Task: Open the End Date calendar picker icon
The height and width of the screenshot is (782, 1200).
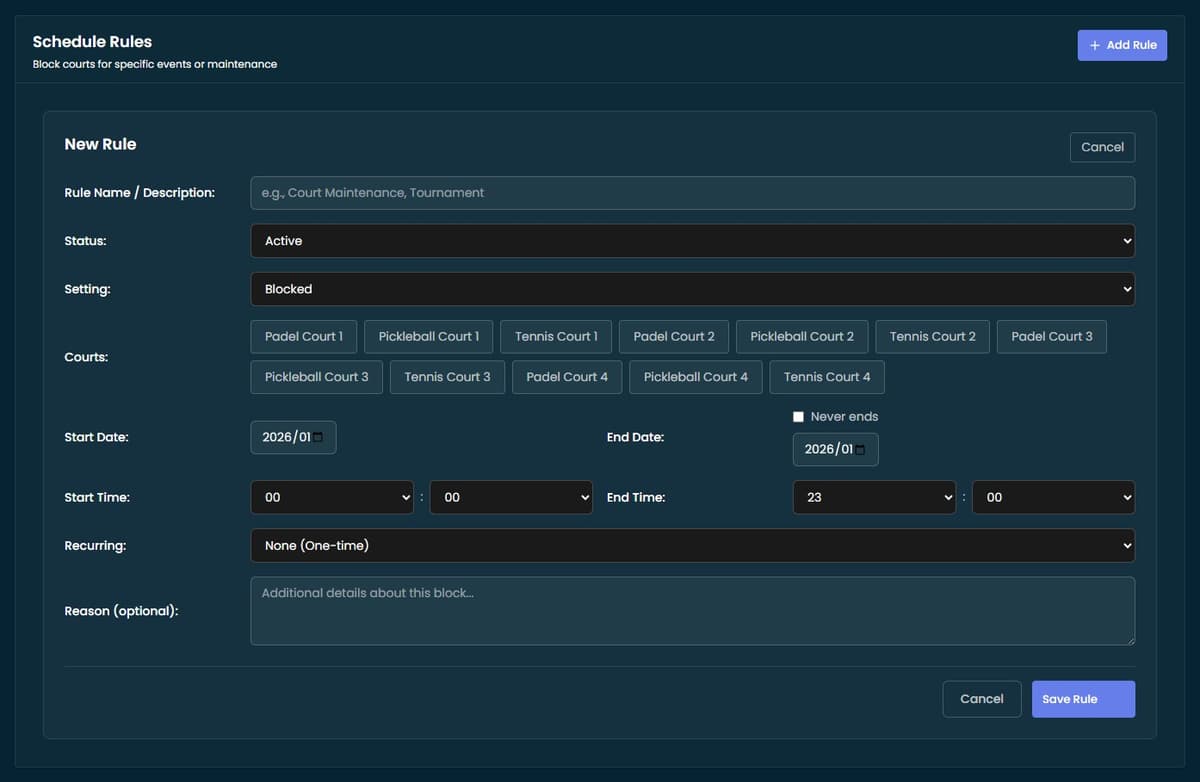Action: (x=860, y=450)
